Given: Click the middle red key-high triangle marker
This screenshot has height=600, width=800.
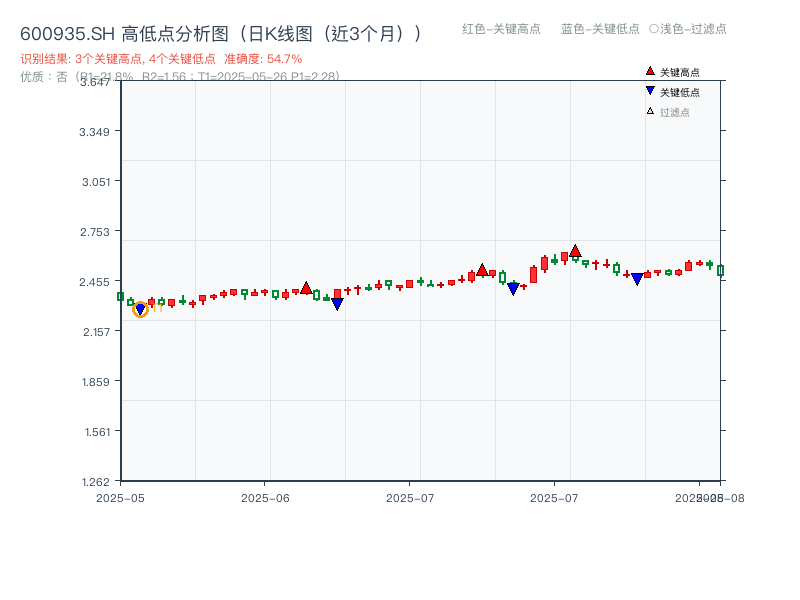Looking at the screenshot, I should tap(482, 270).
